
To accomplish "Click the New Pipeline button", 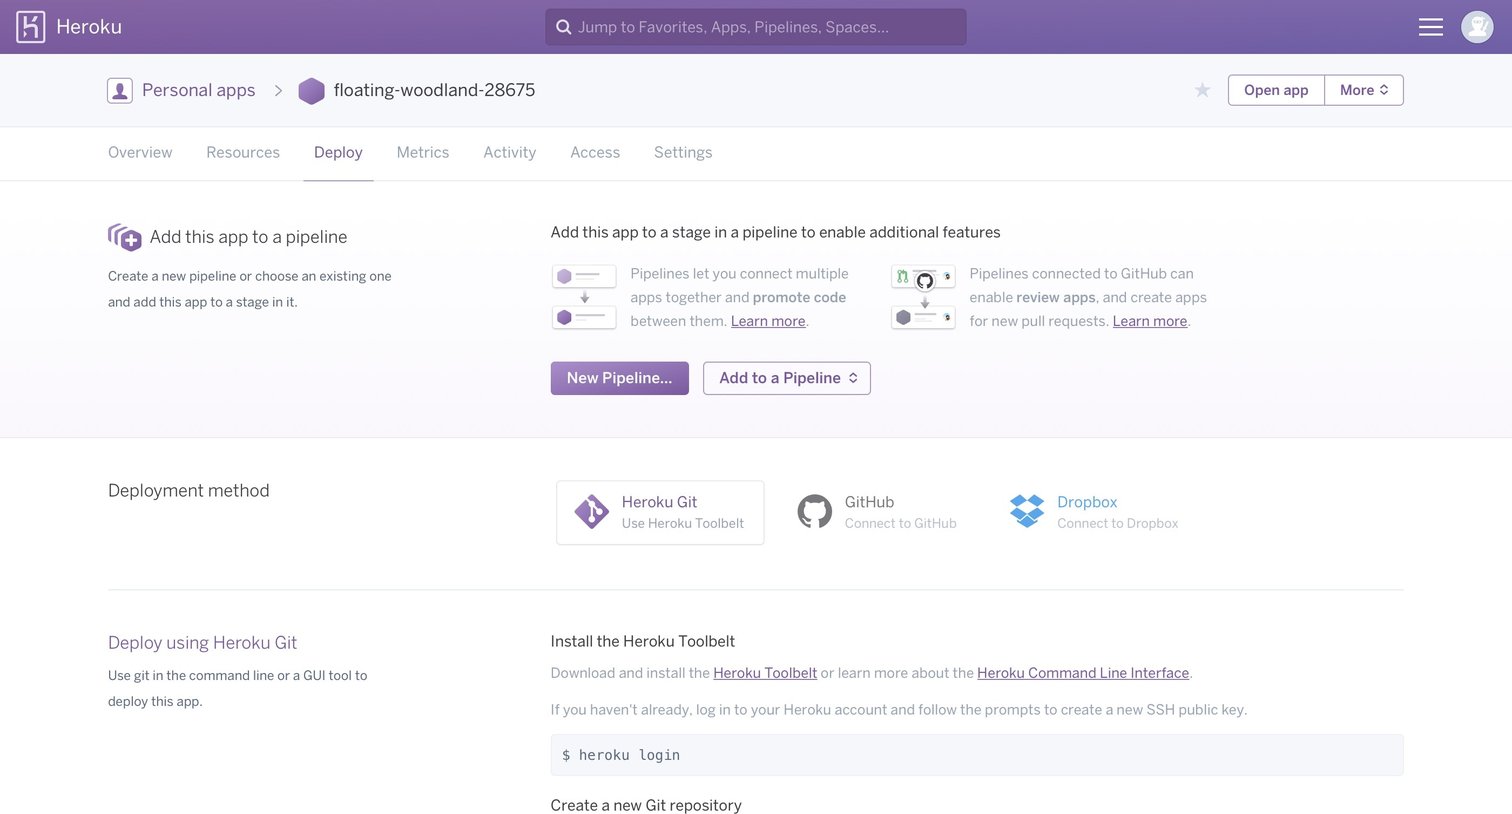I will tap(620, 378).
